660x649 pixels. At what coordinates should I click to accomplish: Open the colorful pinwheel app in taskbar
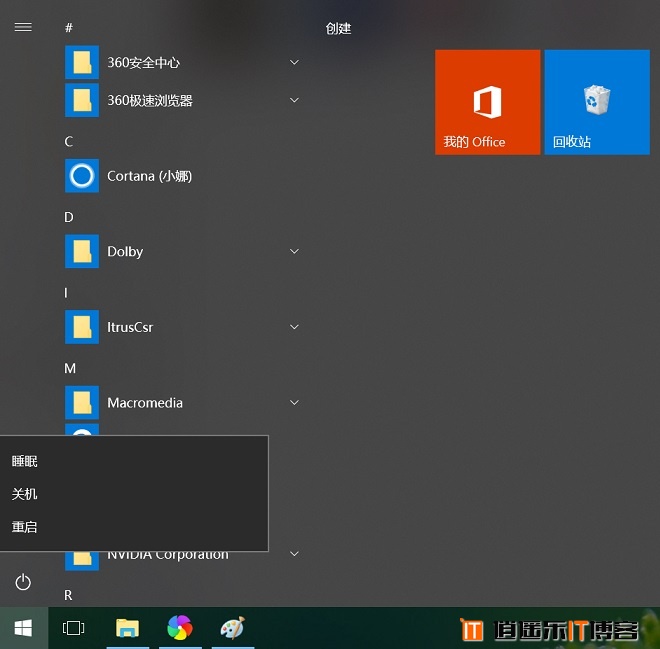tap(180, 628)
